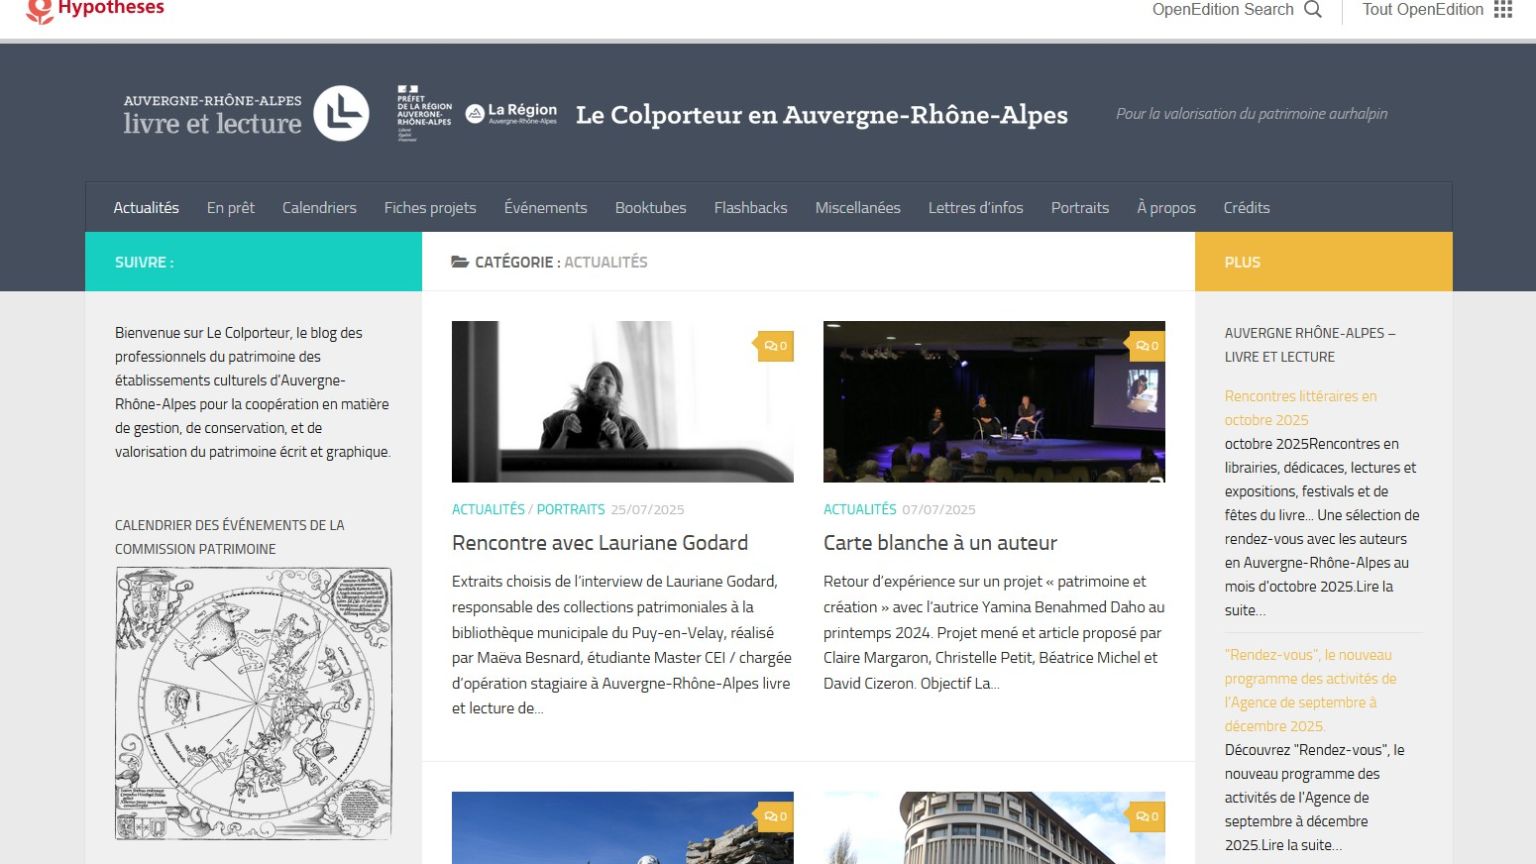Select the Booktubes navigation item
This screenshot has height=864, width=1536.
click(x=650, y=208)
